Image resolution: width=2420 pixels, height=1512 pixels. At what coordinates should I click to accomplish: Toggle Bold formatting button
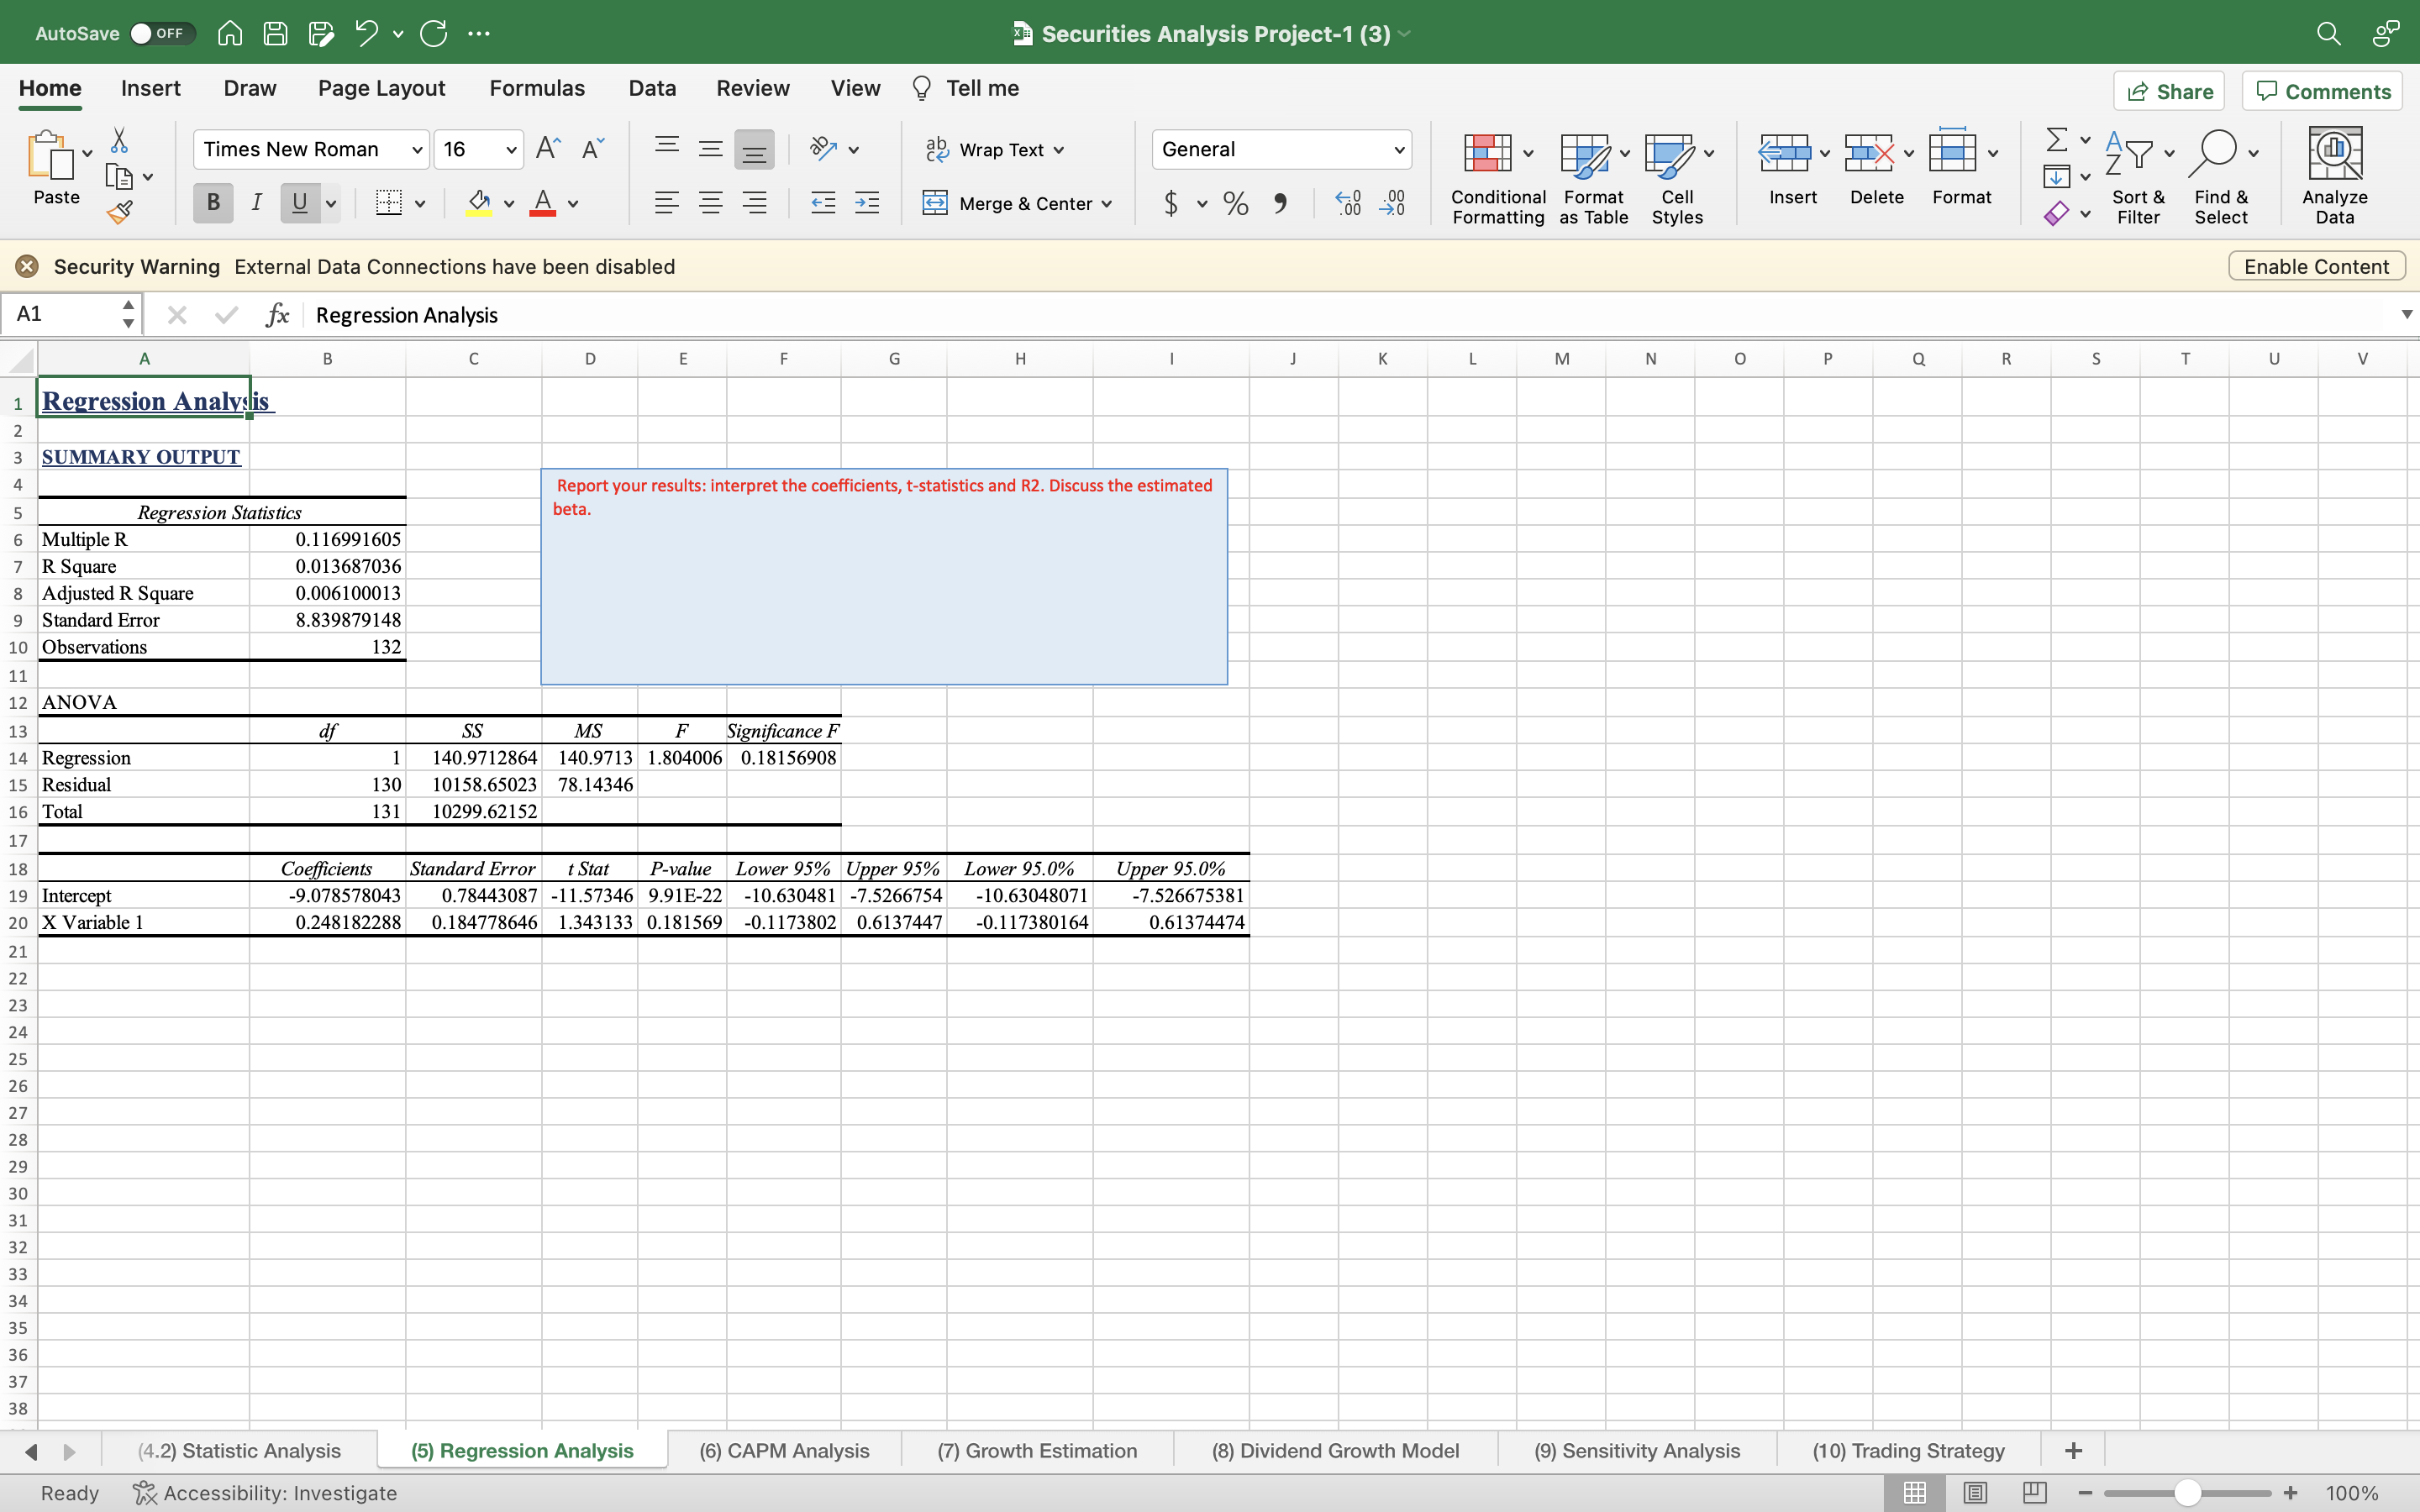[213, 203]
